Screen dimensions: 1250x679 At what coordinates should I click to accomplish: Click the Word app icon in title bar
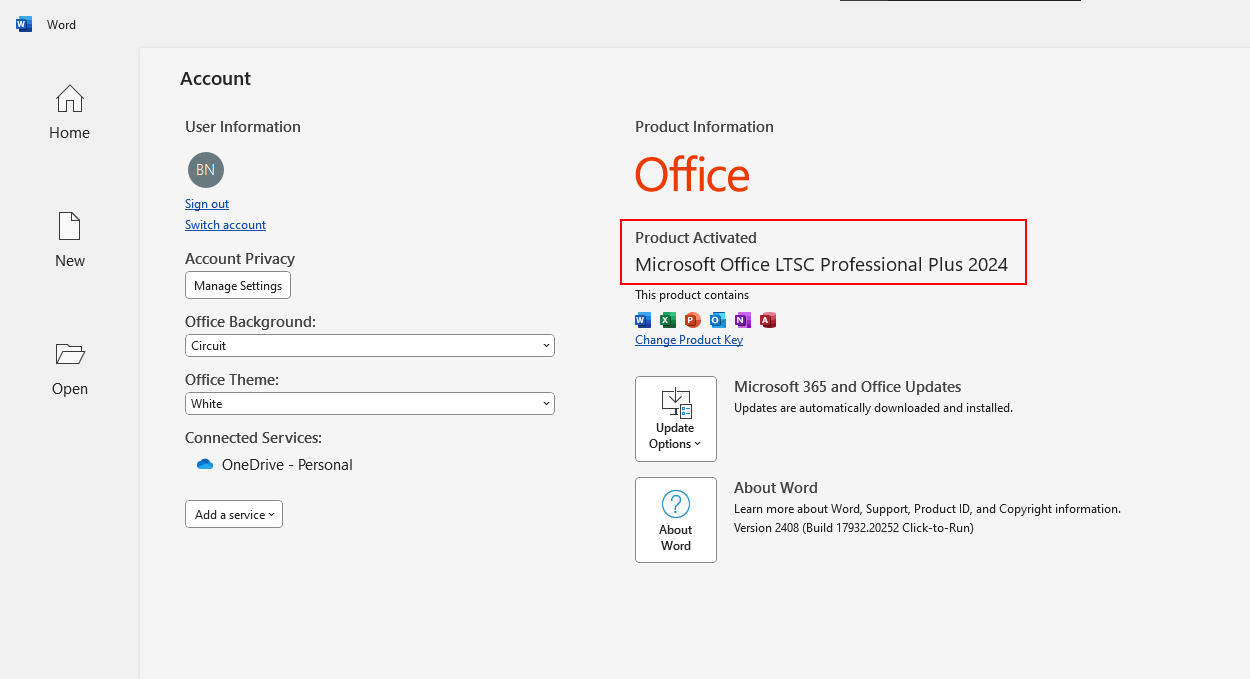click(24, 25)
